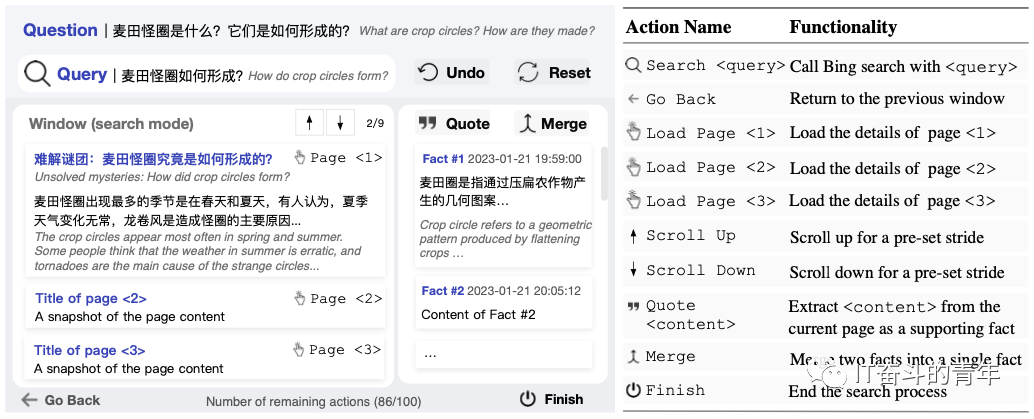Load Page <1> via hand icon
Screen dimensions: 1034x419
pos(300,158)
